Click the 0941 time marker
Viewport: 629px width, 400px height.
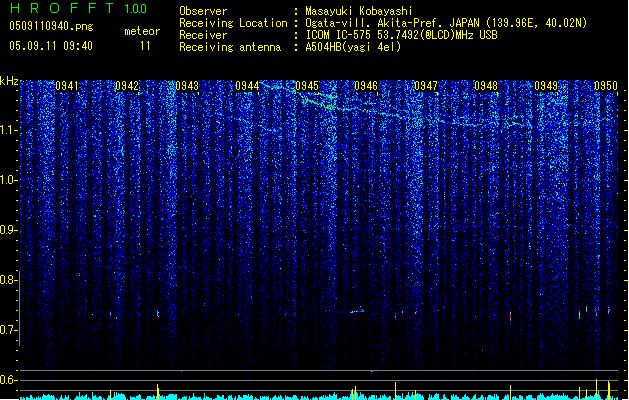tap(67, 86)
